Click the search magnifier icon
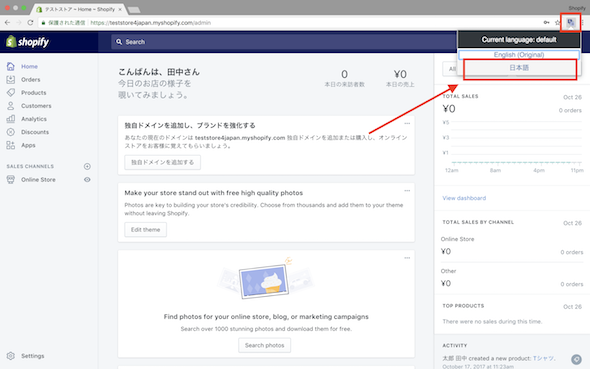Viewport: 590px width, 369px height. click(x=119, y=42)
